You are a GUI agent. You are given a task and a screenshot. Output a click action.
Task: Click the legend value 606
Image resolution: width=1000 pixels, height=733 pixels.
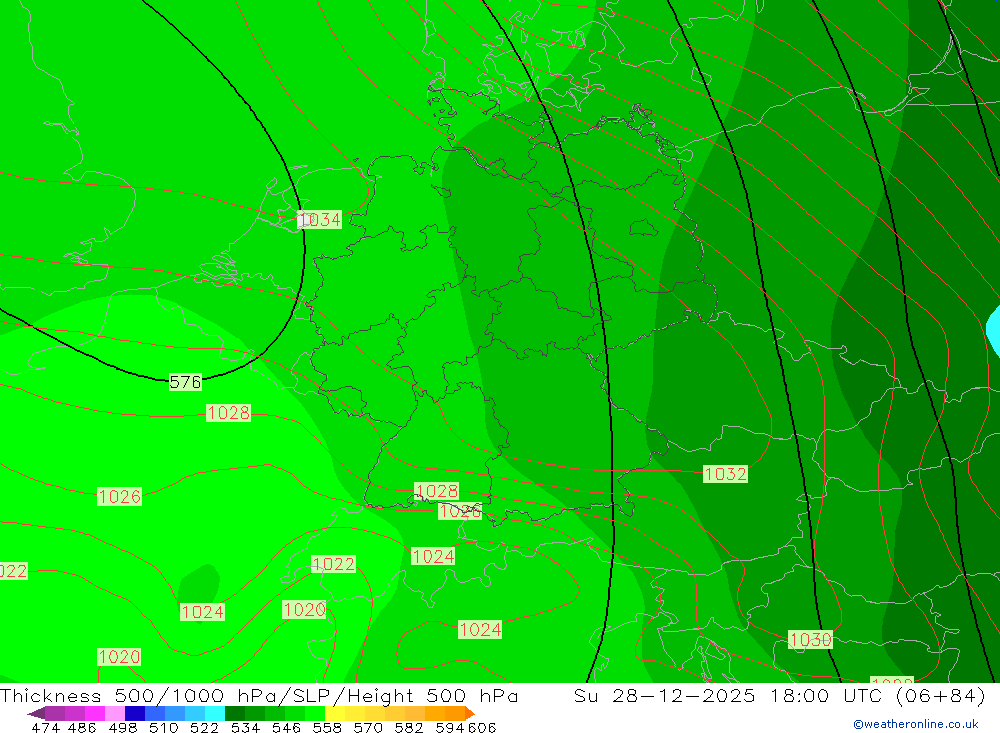[482, 727]
